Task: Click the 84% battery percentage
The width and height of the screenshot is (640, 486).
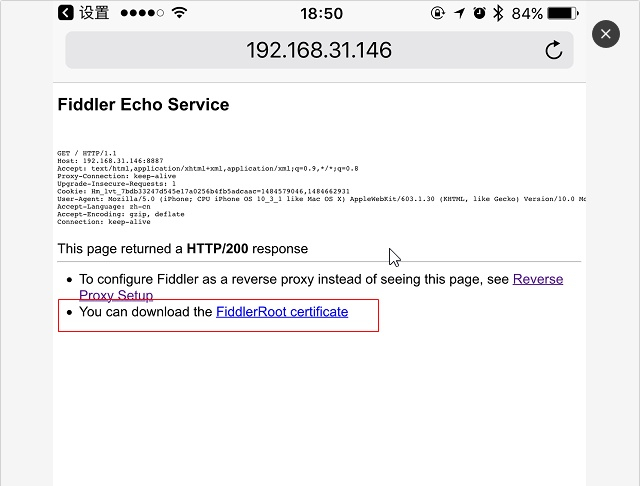Action: [x=527, y=14]
